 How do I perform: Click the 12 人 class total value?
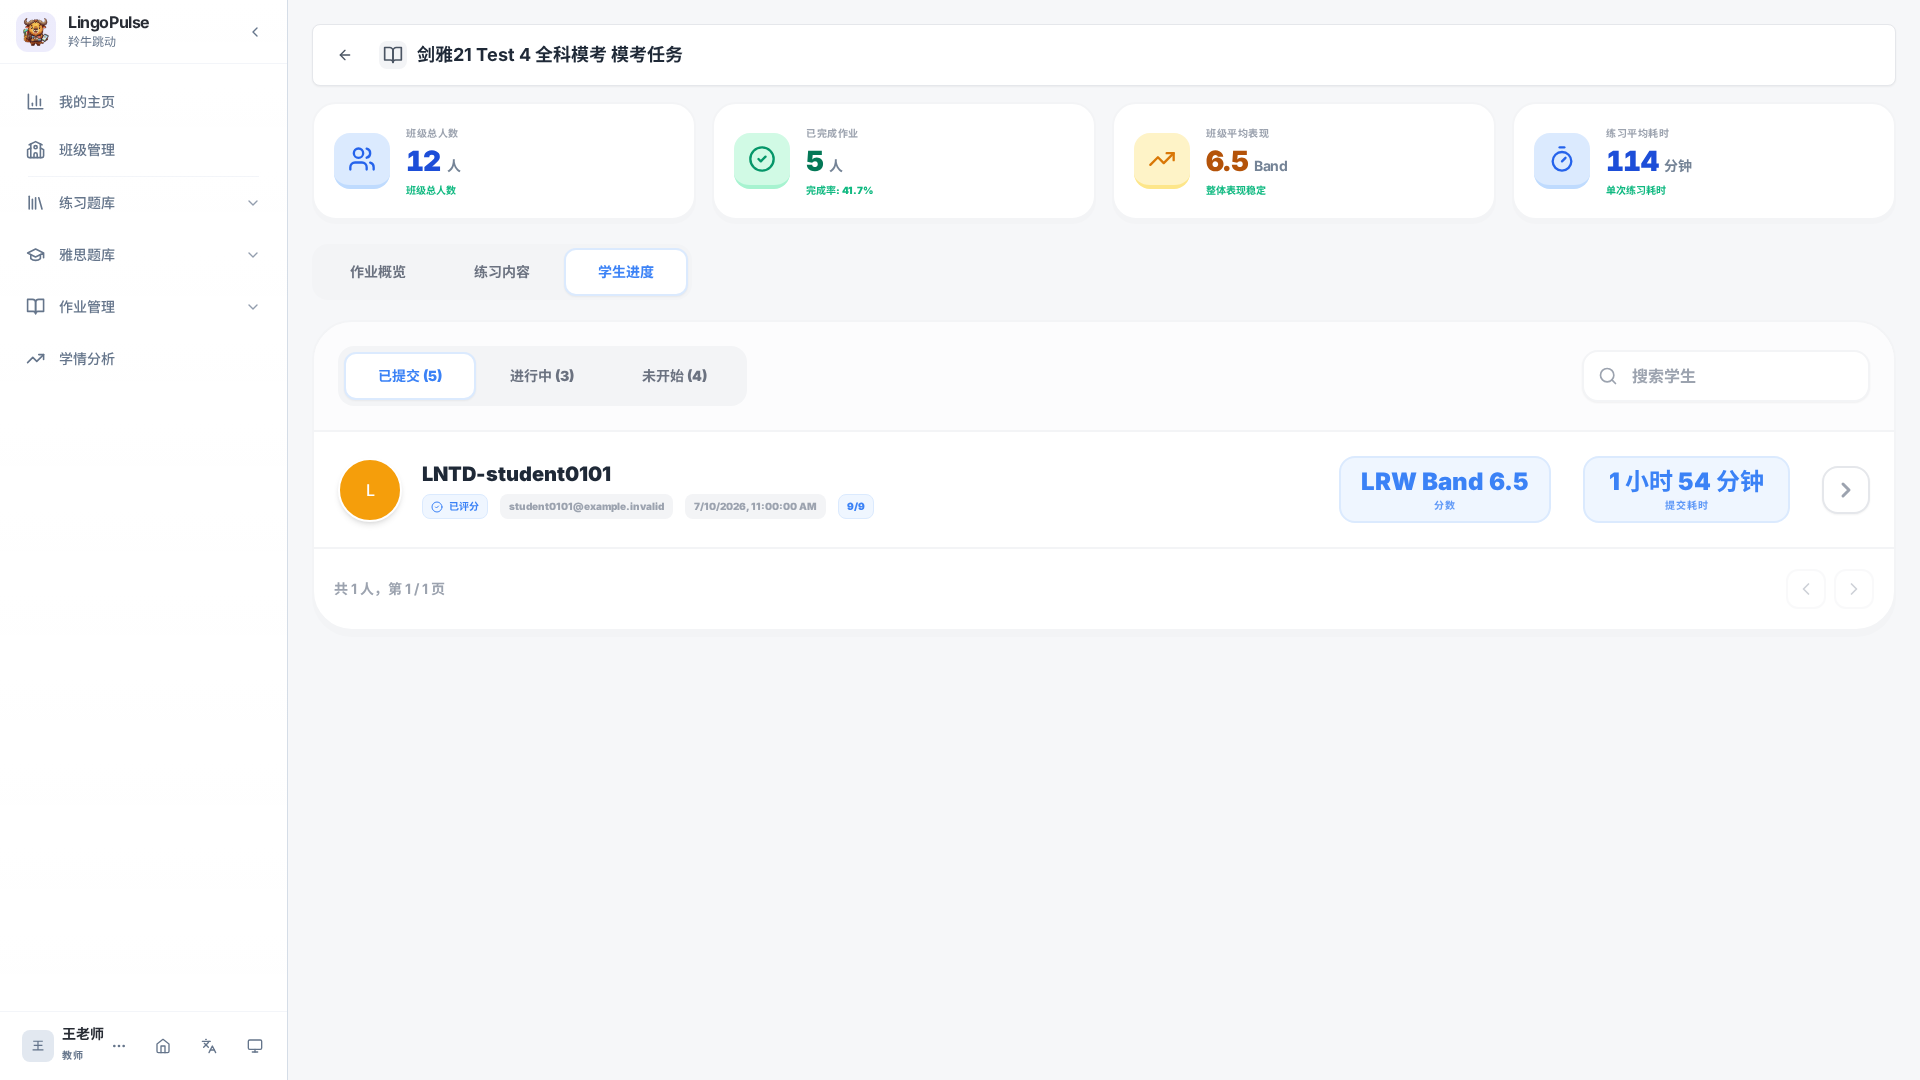point(433,162)
